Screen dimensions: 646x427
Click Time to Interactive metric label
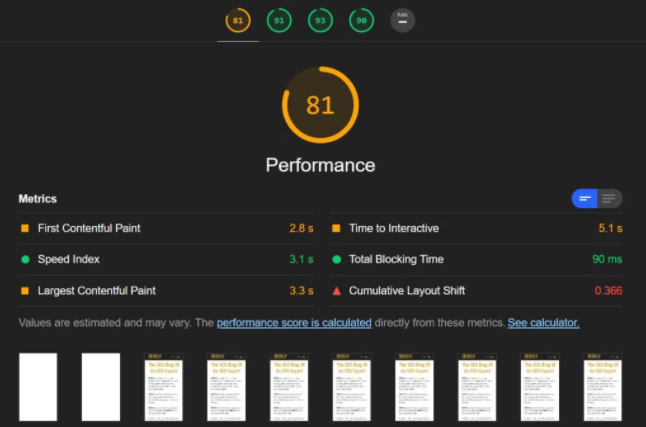pyautogui.click(x=394, y=228)
